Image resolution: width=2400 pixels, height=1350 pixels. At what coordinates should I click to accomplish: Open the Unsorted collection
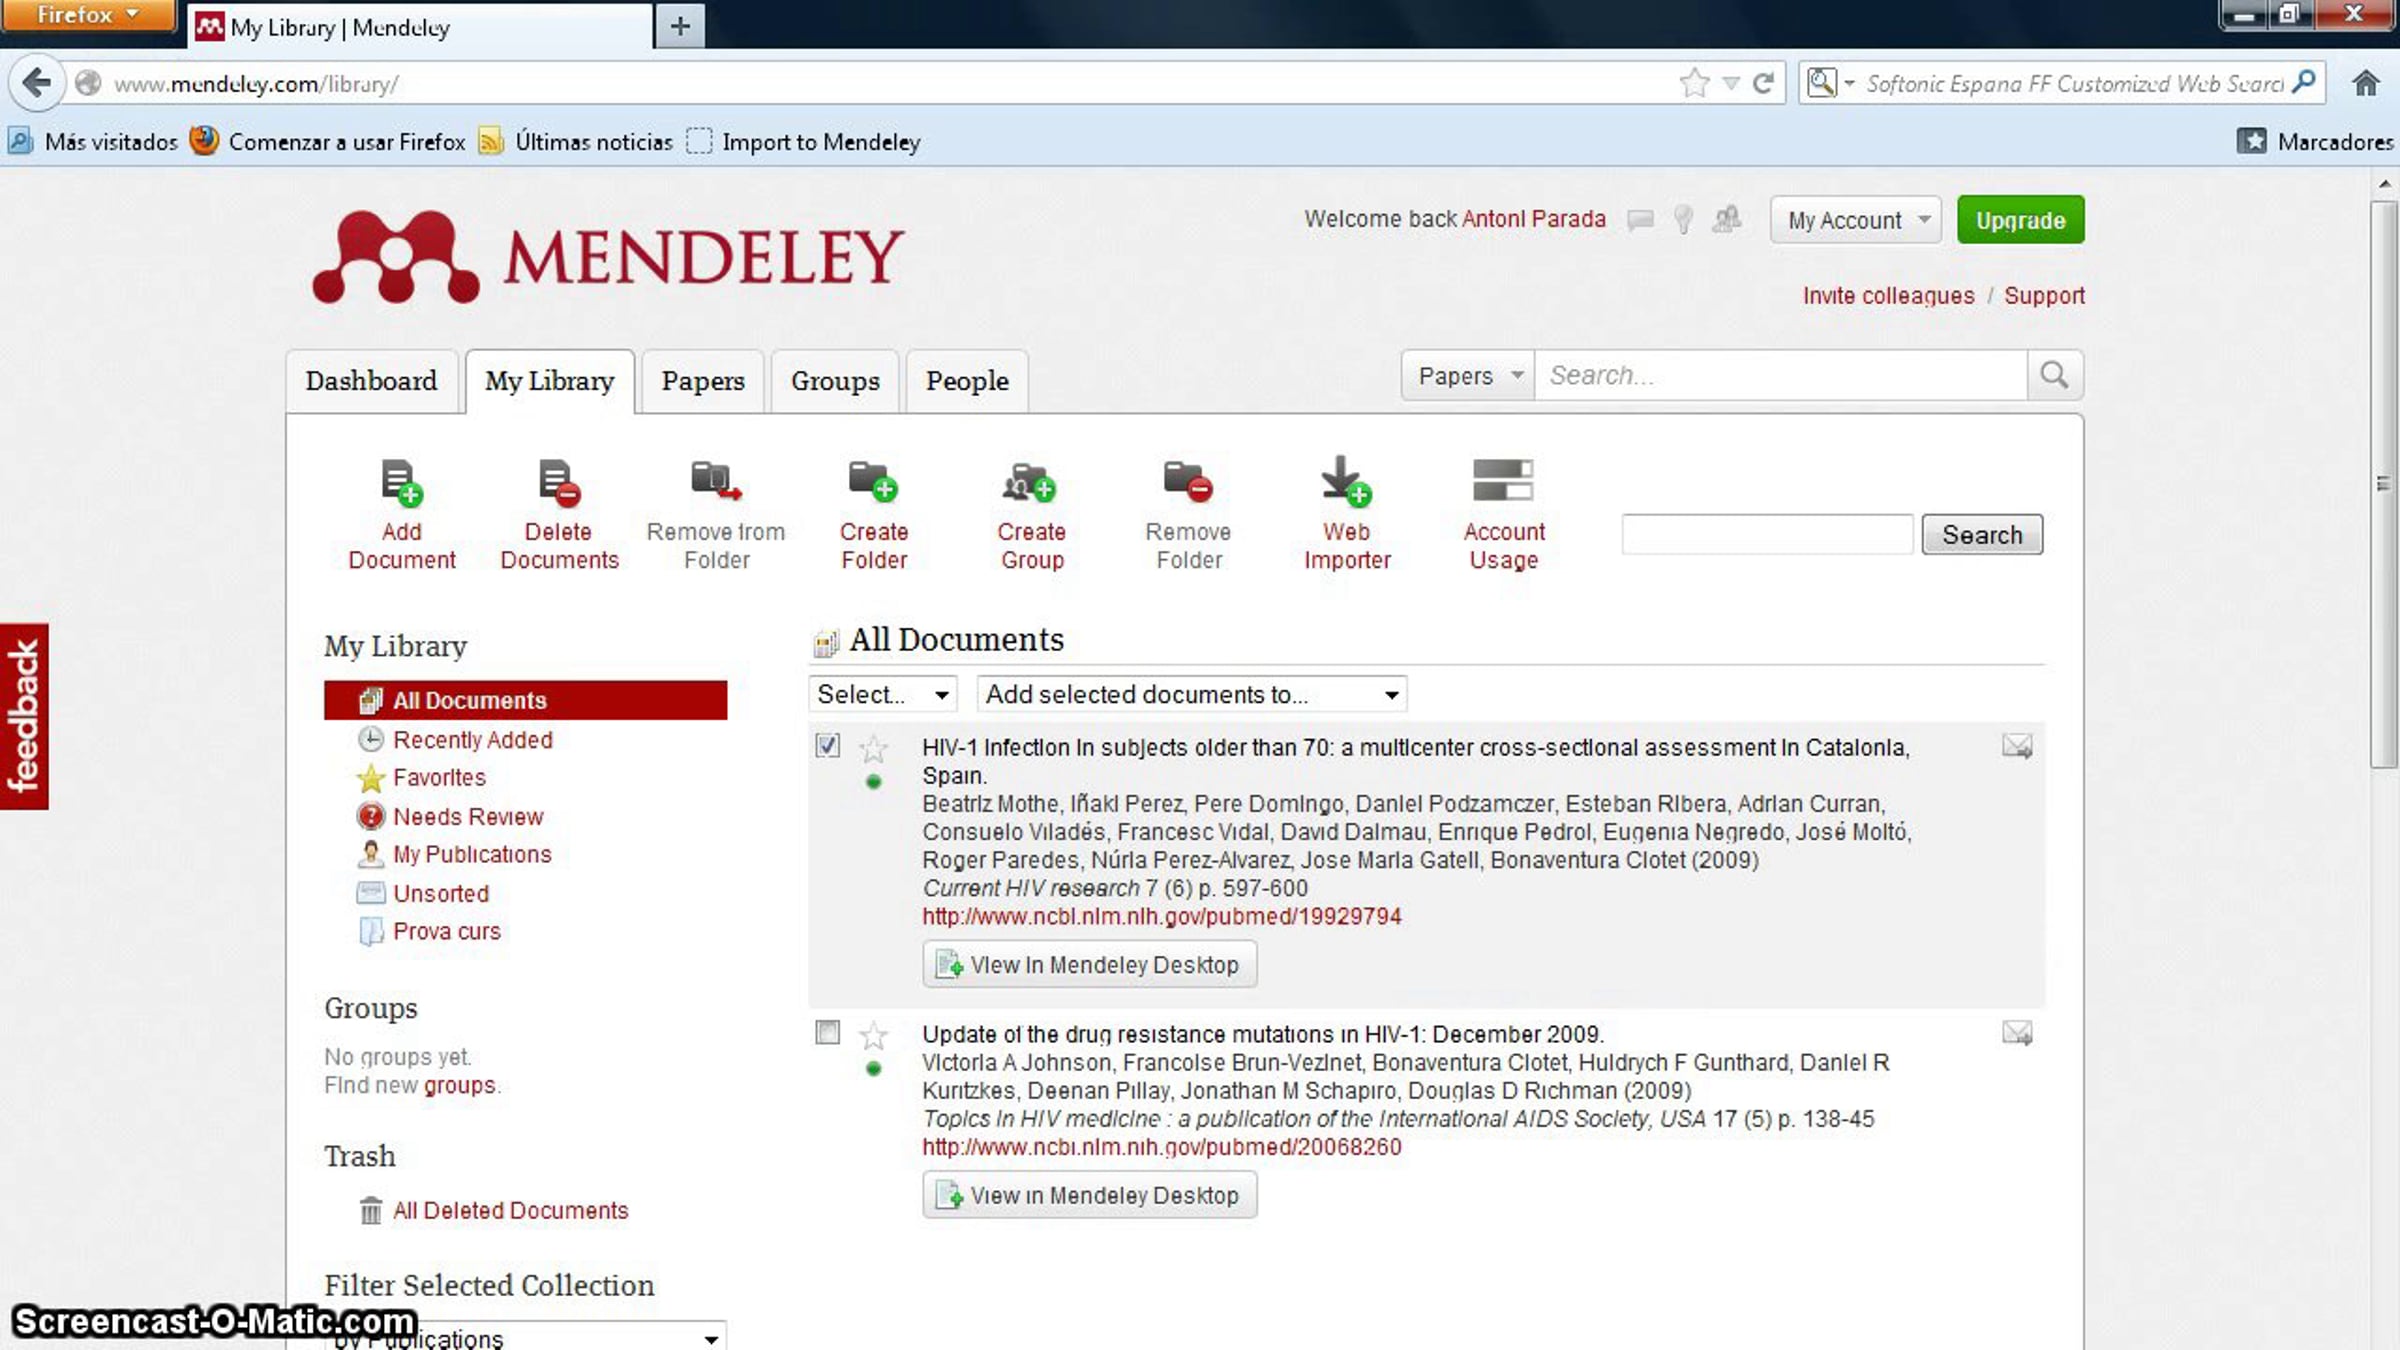440,894
